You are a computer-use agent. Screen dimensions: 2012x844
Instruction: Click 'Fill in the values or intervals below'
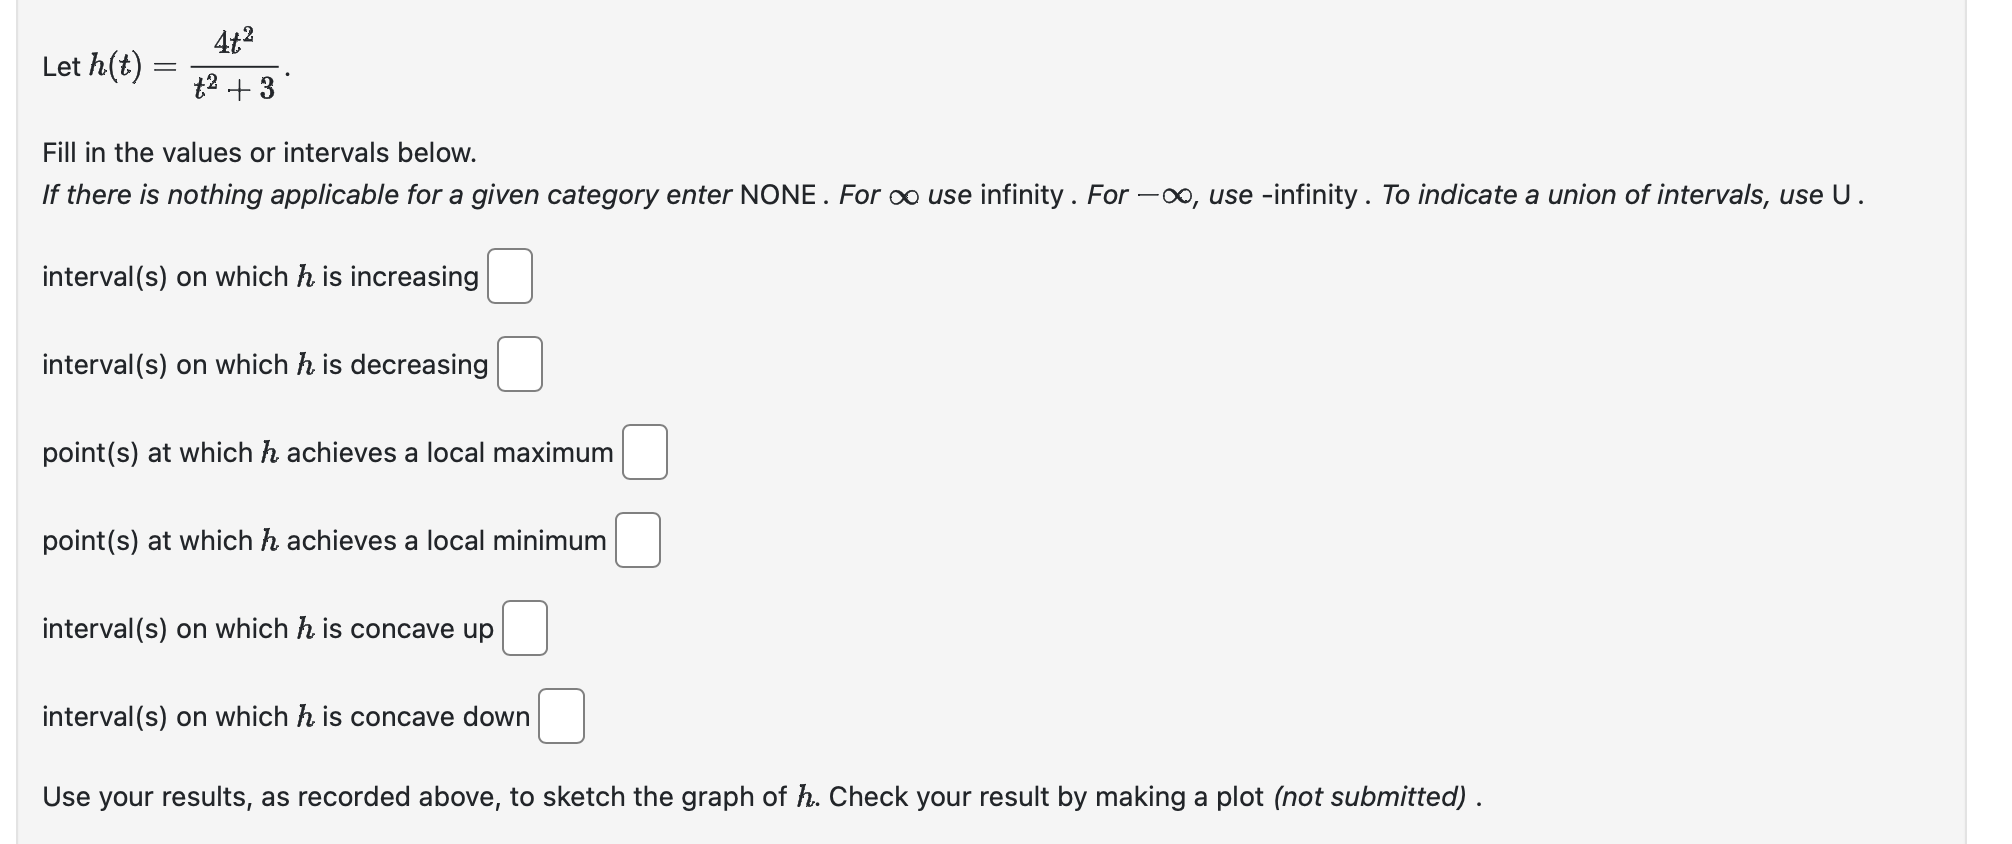tap(259, 153)
